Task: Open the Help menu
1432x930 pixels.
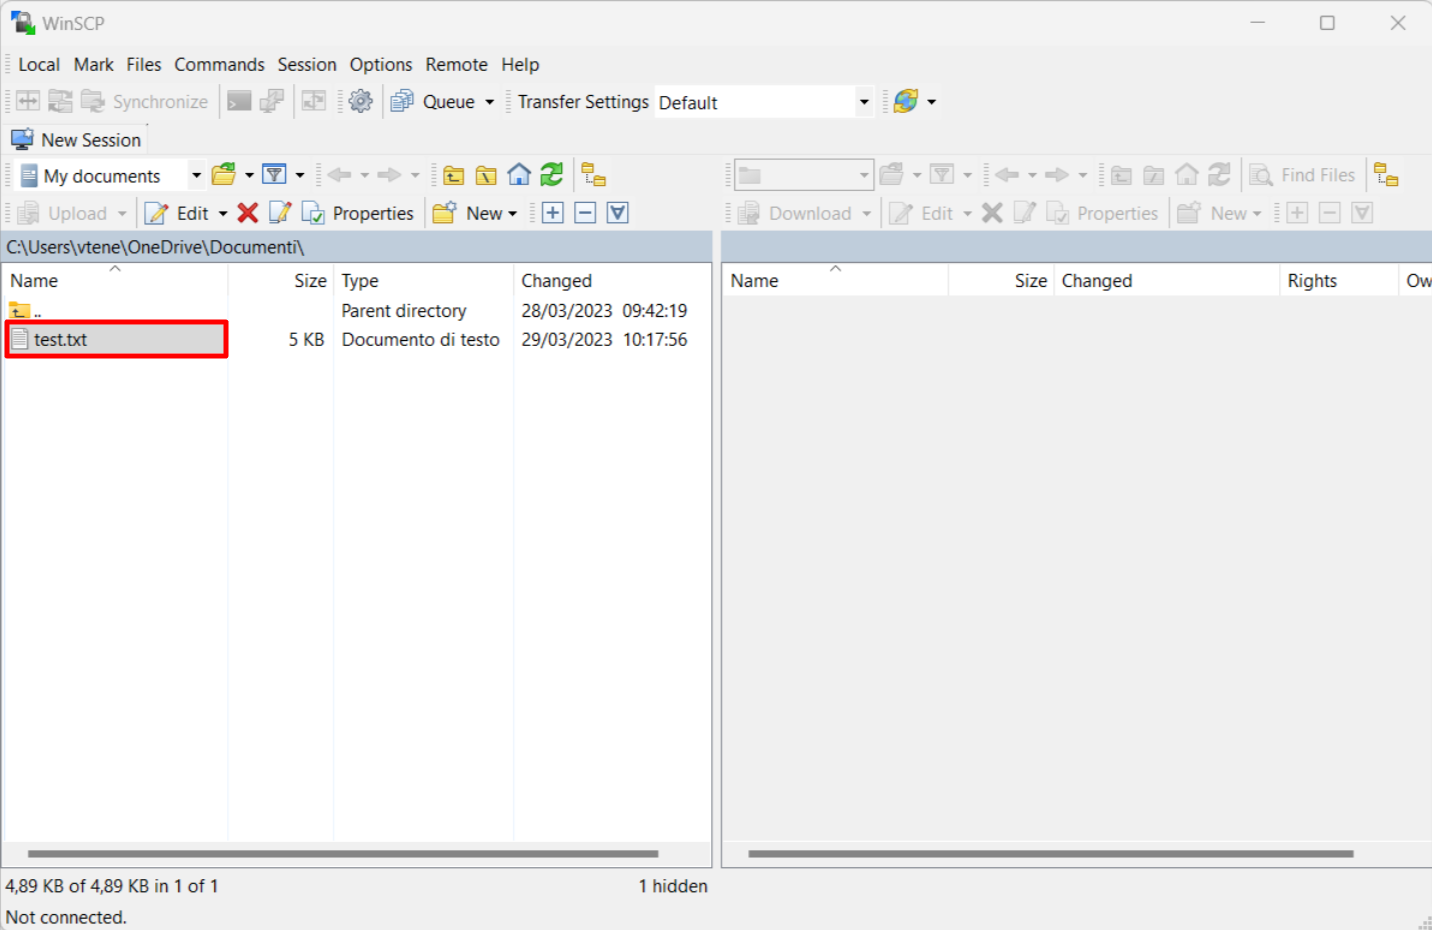Action: pyautogui.click(x=520, y=64)
